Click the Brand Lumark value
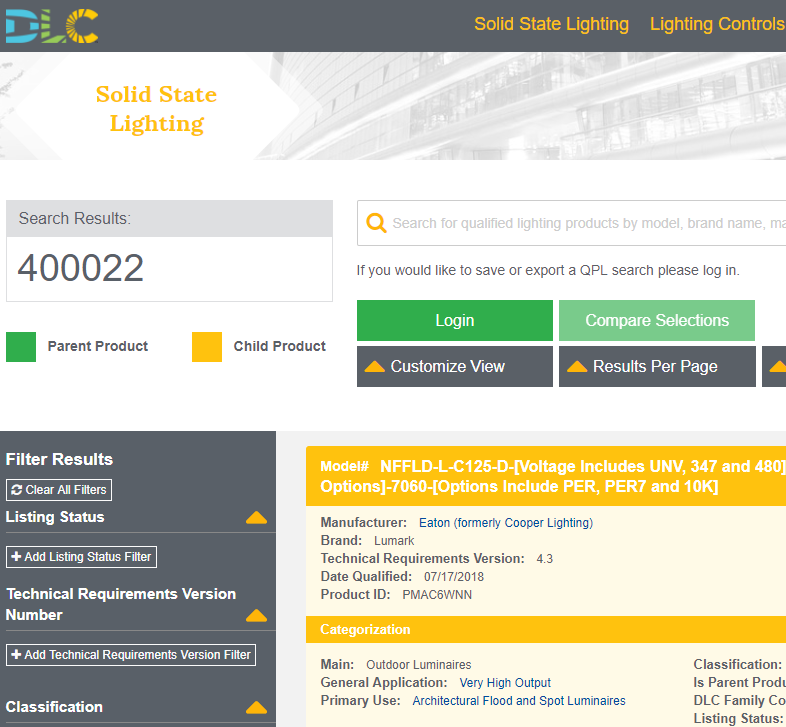This screenshot has height=727, width=786. tap(394, 541)
